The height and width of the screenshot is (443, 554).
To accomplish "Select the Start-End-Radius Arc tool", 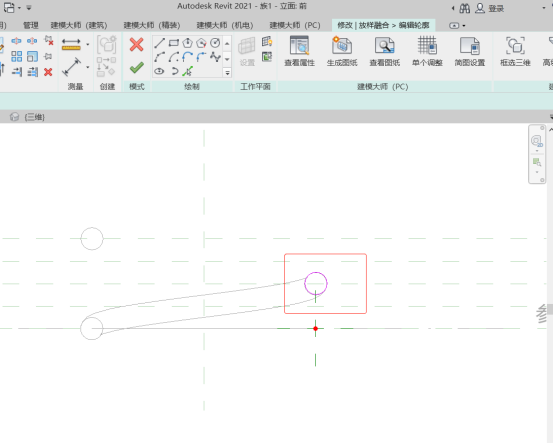I will click(x=159, y=57).
